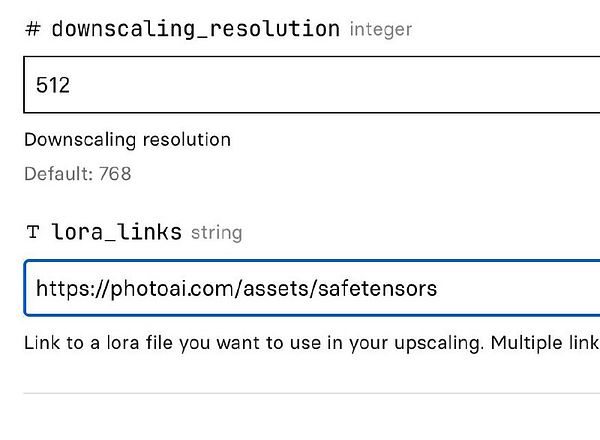Click the downscaling_resolution field label

click(x=195, y=28)
